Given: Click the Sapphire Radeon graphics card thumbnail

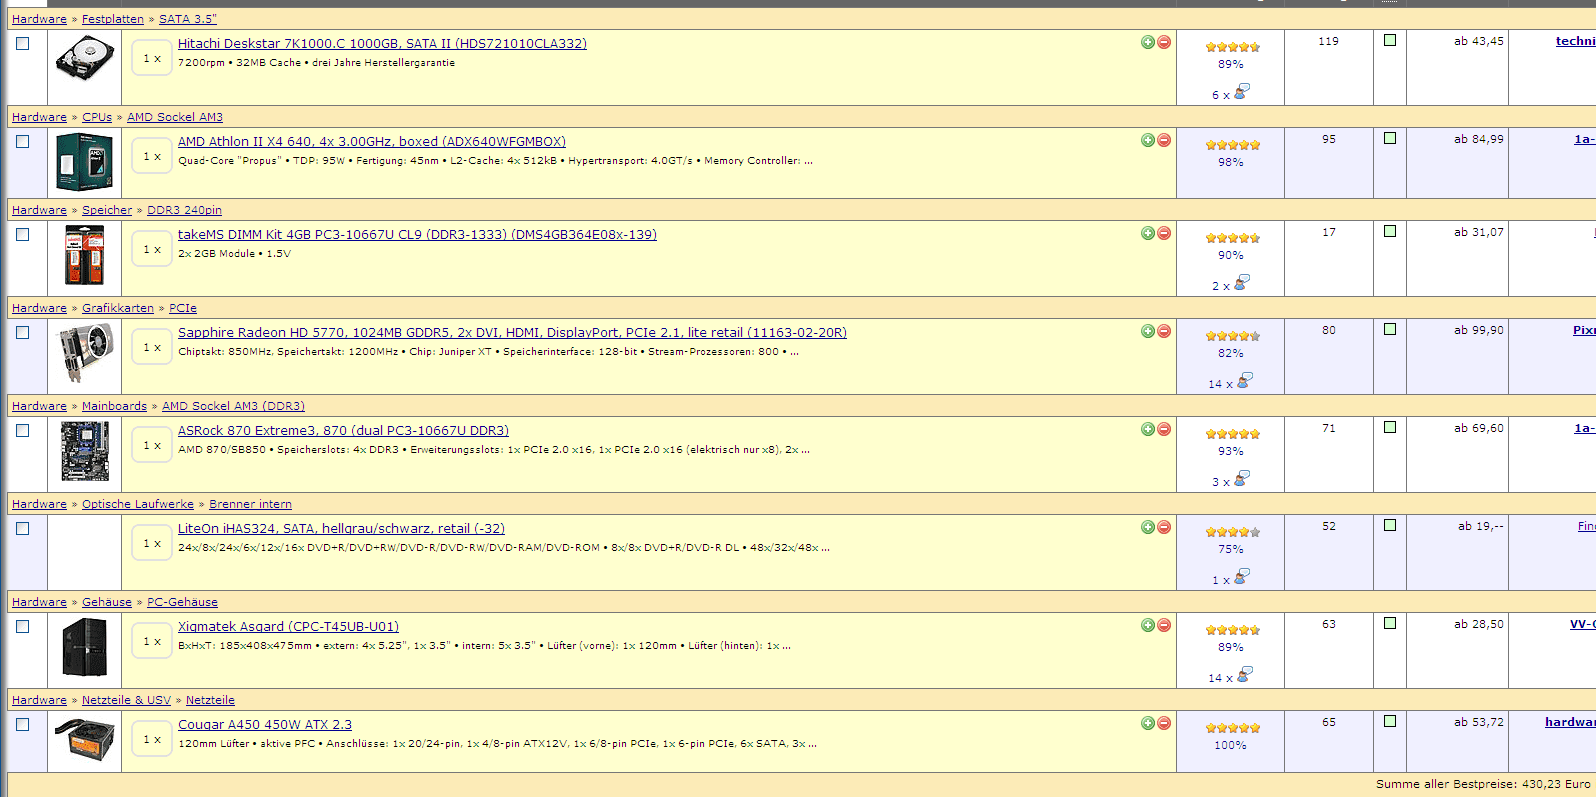Looking at the screenshot, I should [85, 354].
